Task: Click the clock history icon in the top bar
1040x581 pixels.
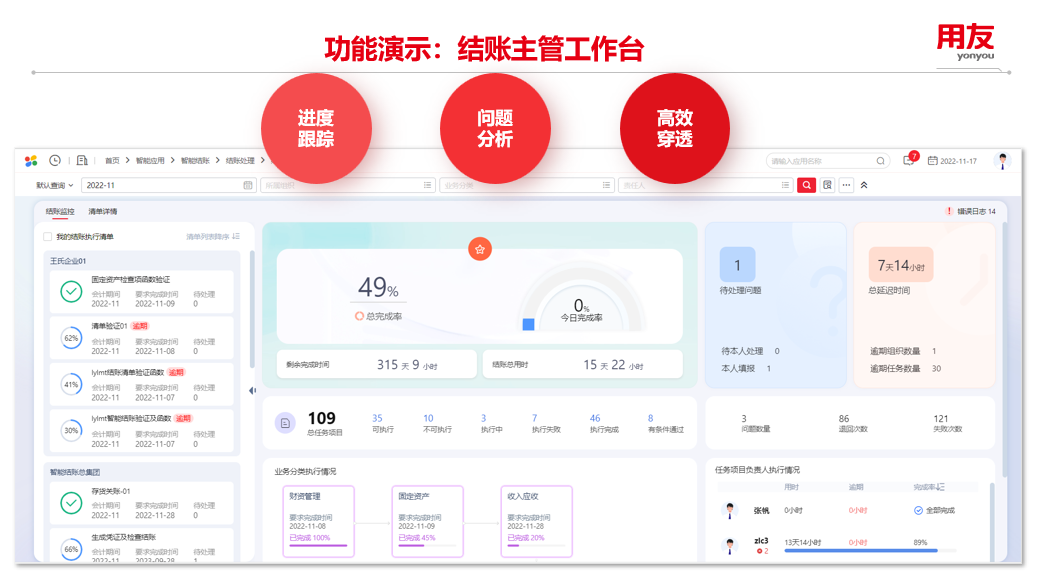Action: click(x=54, y=161)
